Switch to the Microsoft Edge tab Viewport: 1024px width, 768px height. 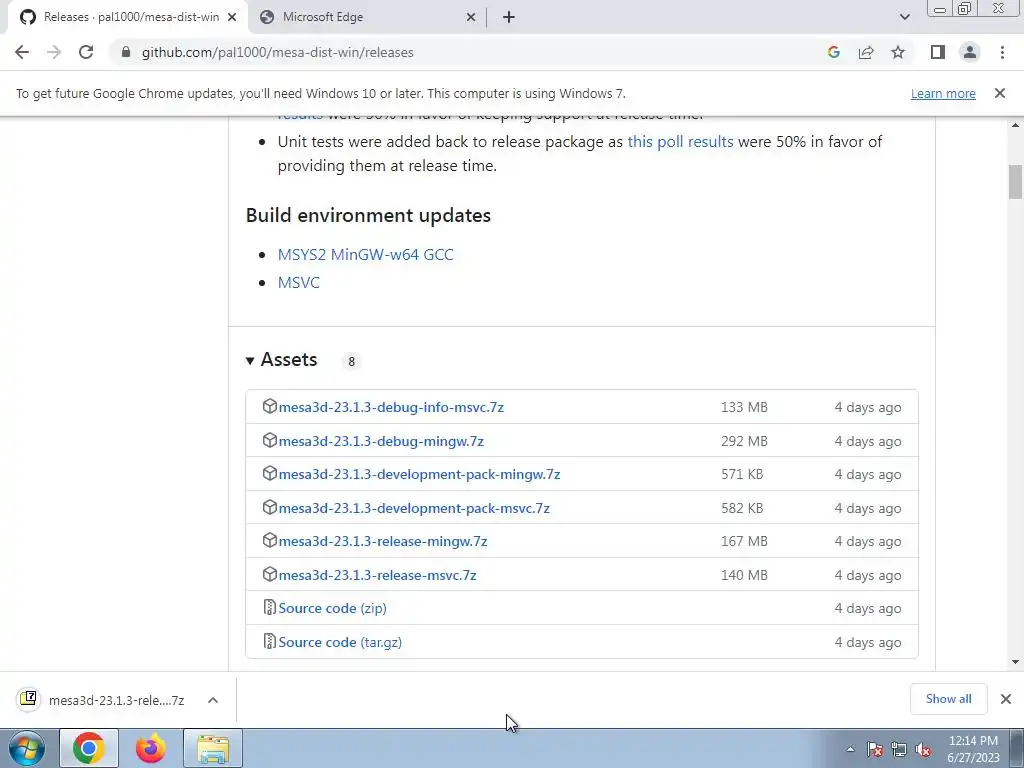click(369, 17)
